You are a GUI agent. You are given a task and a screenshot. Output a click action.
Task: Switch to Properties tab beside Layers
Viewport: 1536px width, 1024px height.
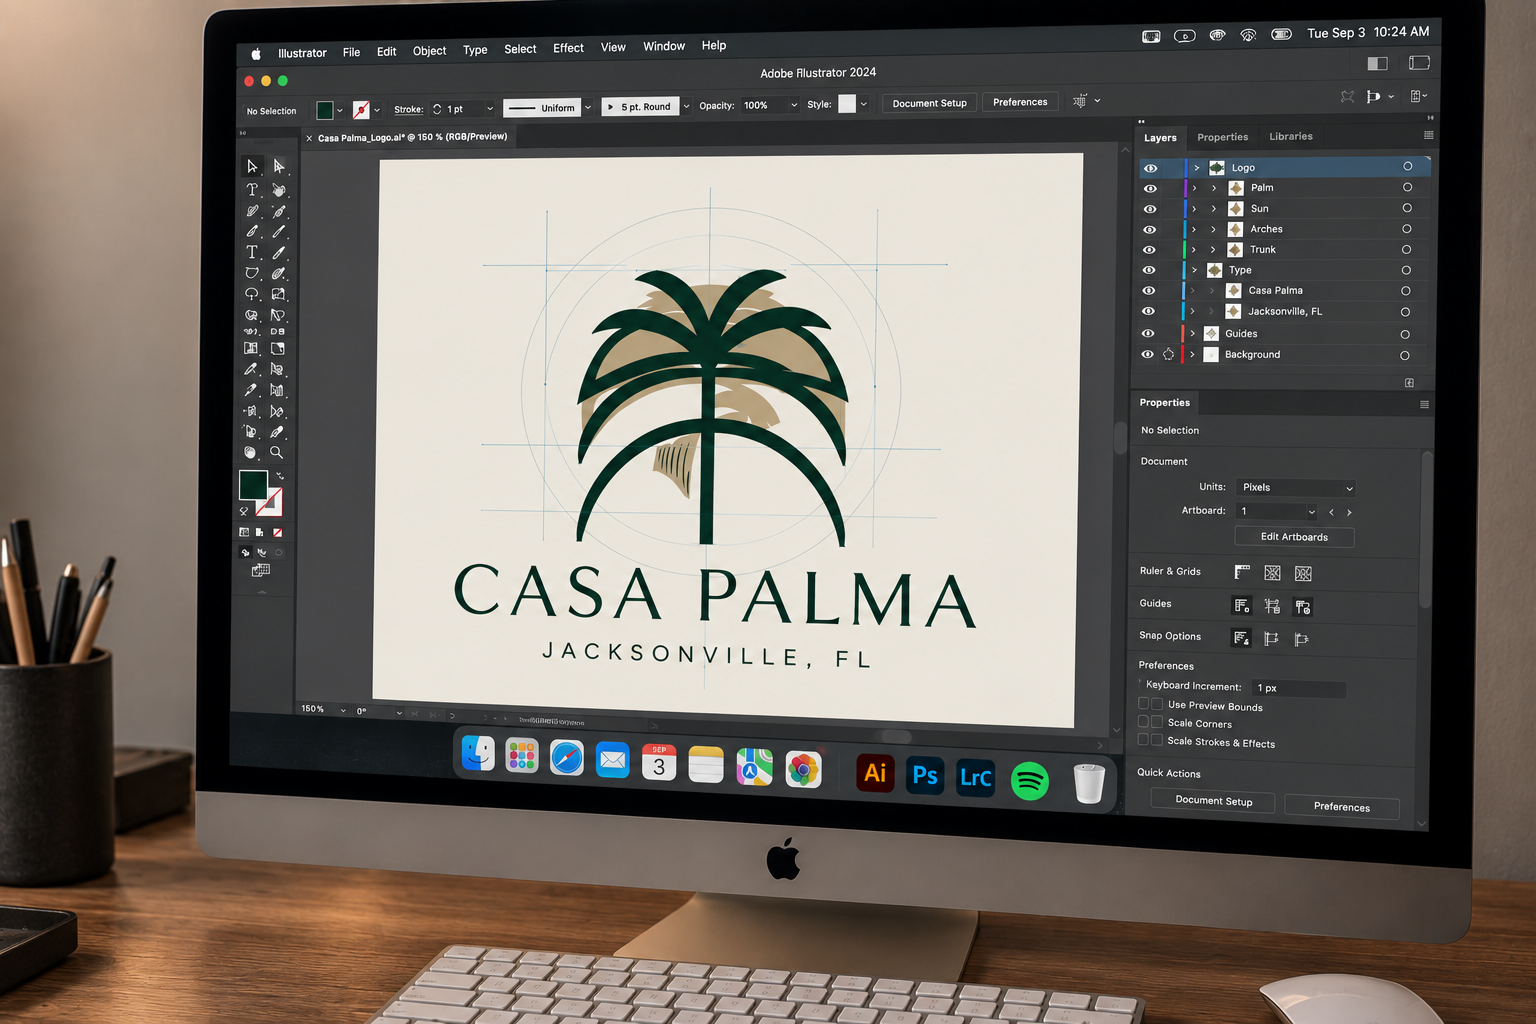(1222, 137)
